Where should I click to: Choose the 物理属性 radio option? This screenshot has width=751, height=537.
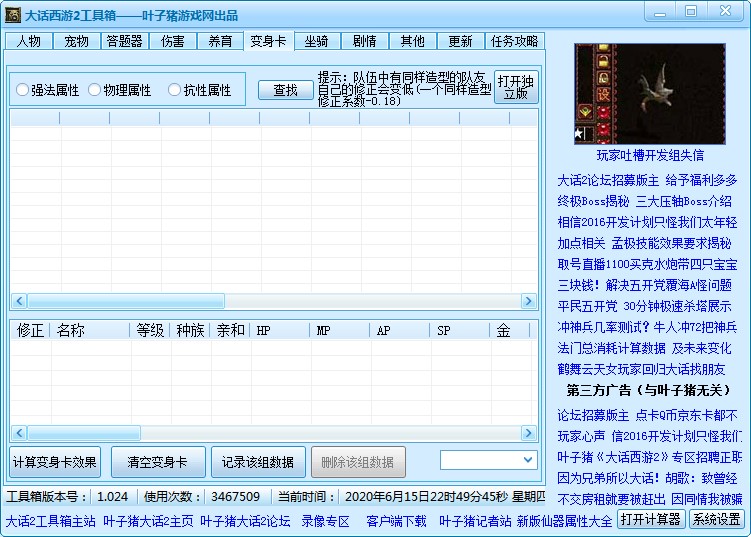95,90
